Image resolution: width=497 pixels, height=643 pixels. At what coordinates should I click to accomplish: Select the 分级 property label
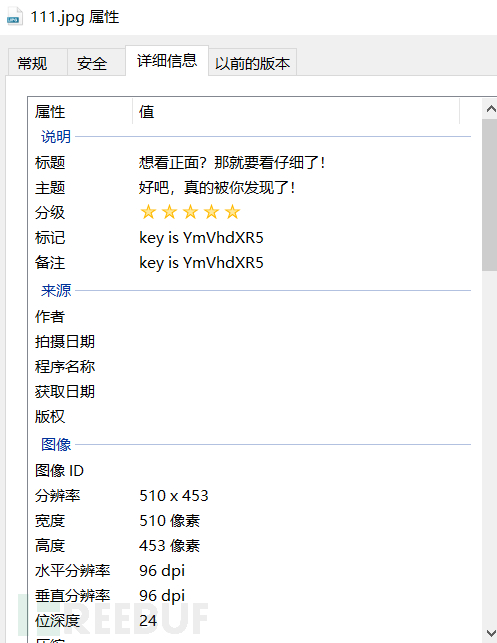click(50, 212)
